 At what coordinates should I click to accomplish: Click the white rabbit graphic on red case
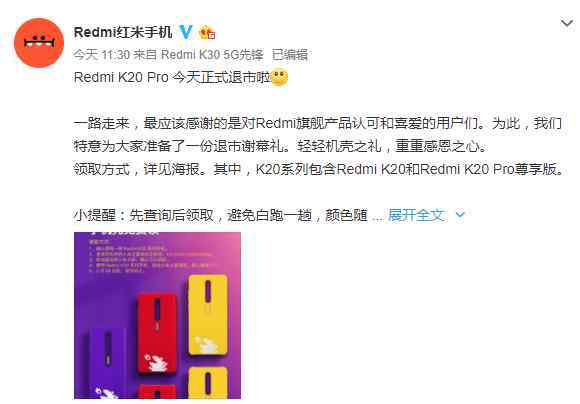point(156,363)
